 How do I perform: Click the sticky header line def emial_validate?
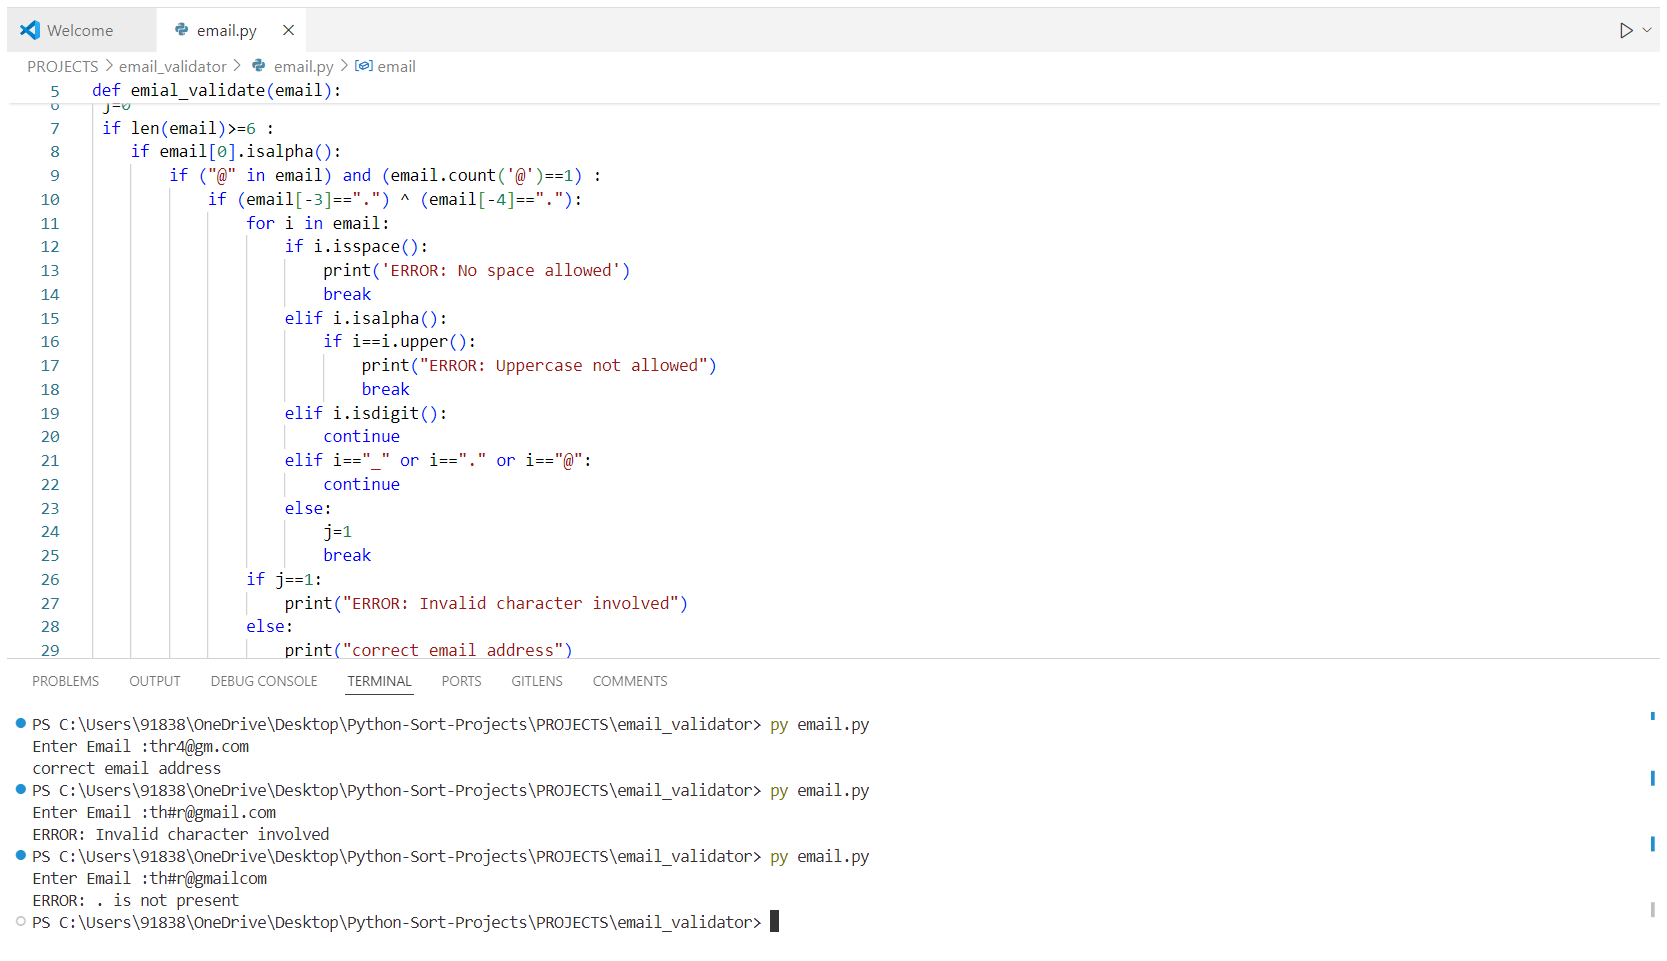(217, 90)
